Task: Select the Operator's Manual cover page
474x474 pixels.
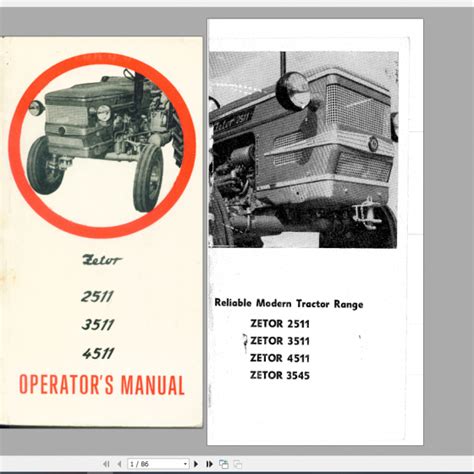Action: [x=101, y=232]
